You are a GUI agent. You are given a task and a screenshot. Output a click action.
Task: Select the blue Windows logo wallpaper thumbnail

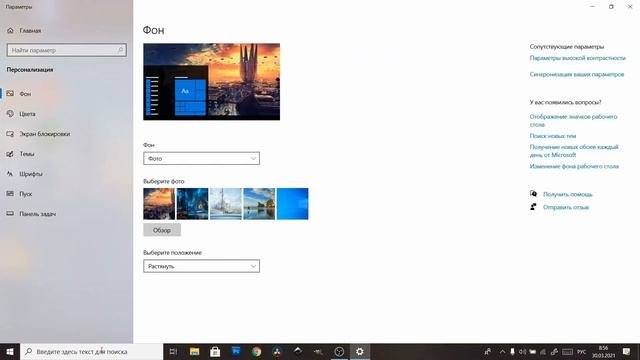pyautogui.click(x=293, y=204)
